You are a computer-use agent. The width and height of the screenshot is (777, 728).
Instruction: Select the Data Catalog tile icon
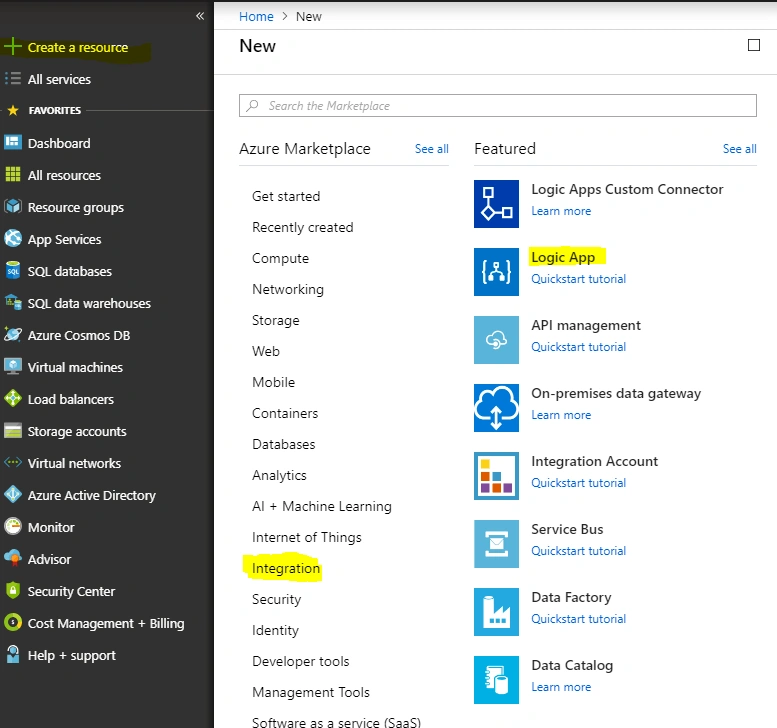click(x=496, y=680)
